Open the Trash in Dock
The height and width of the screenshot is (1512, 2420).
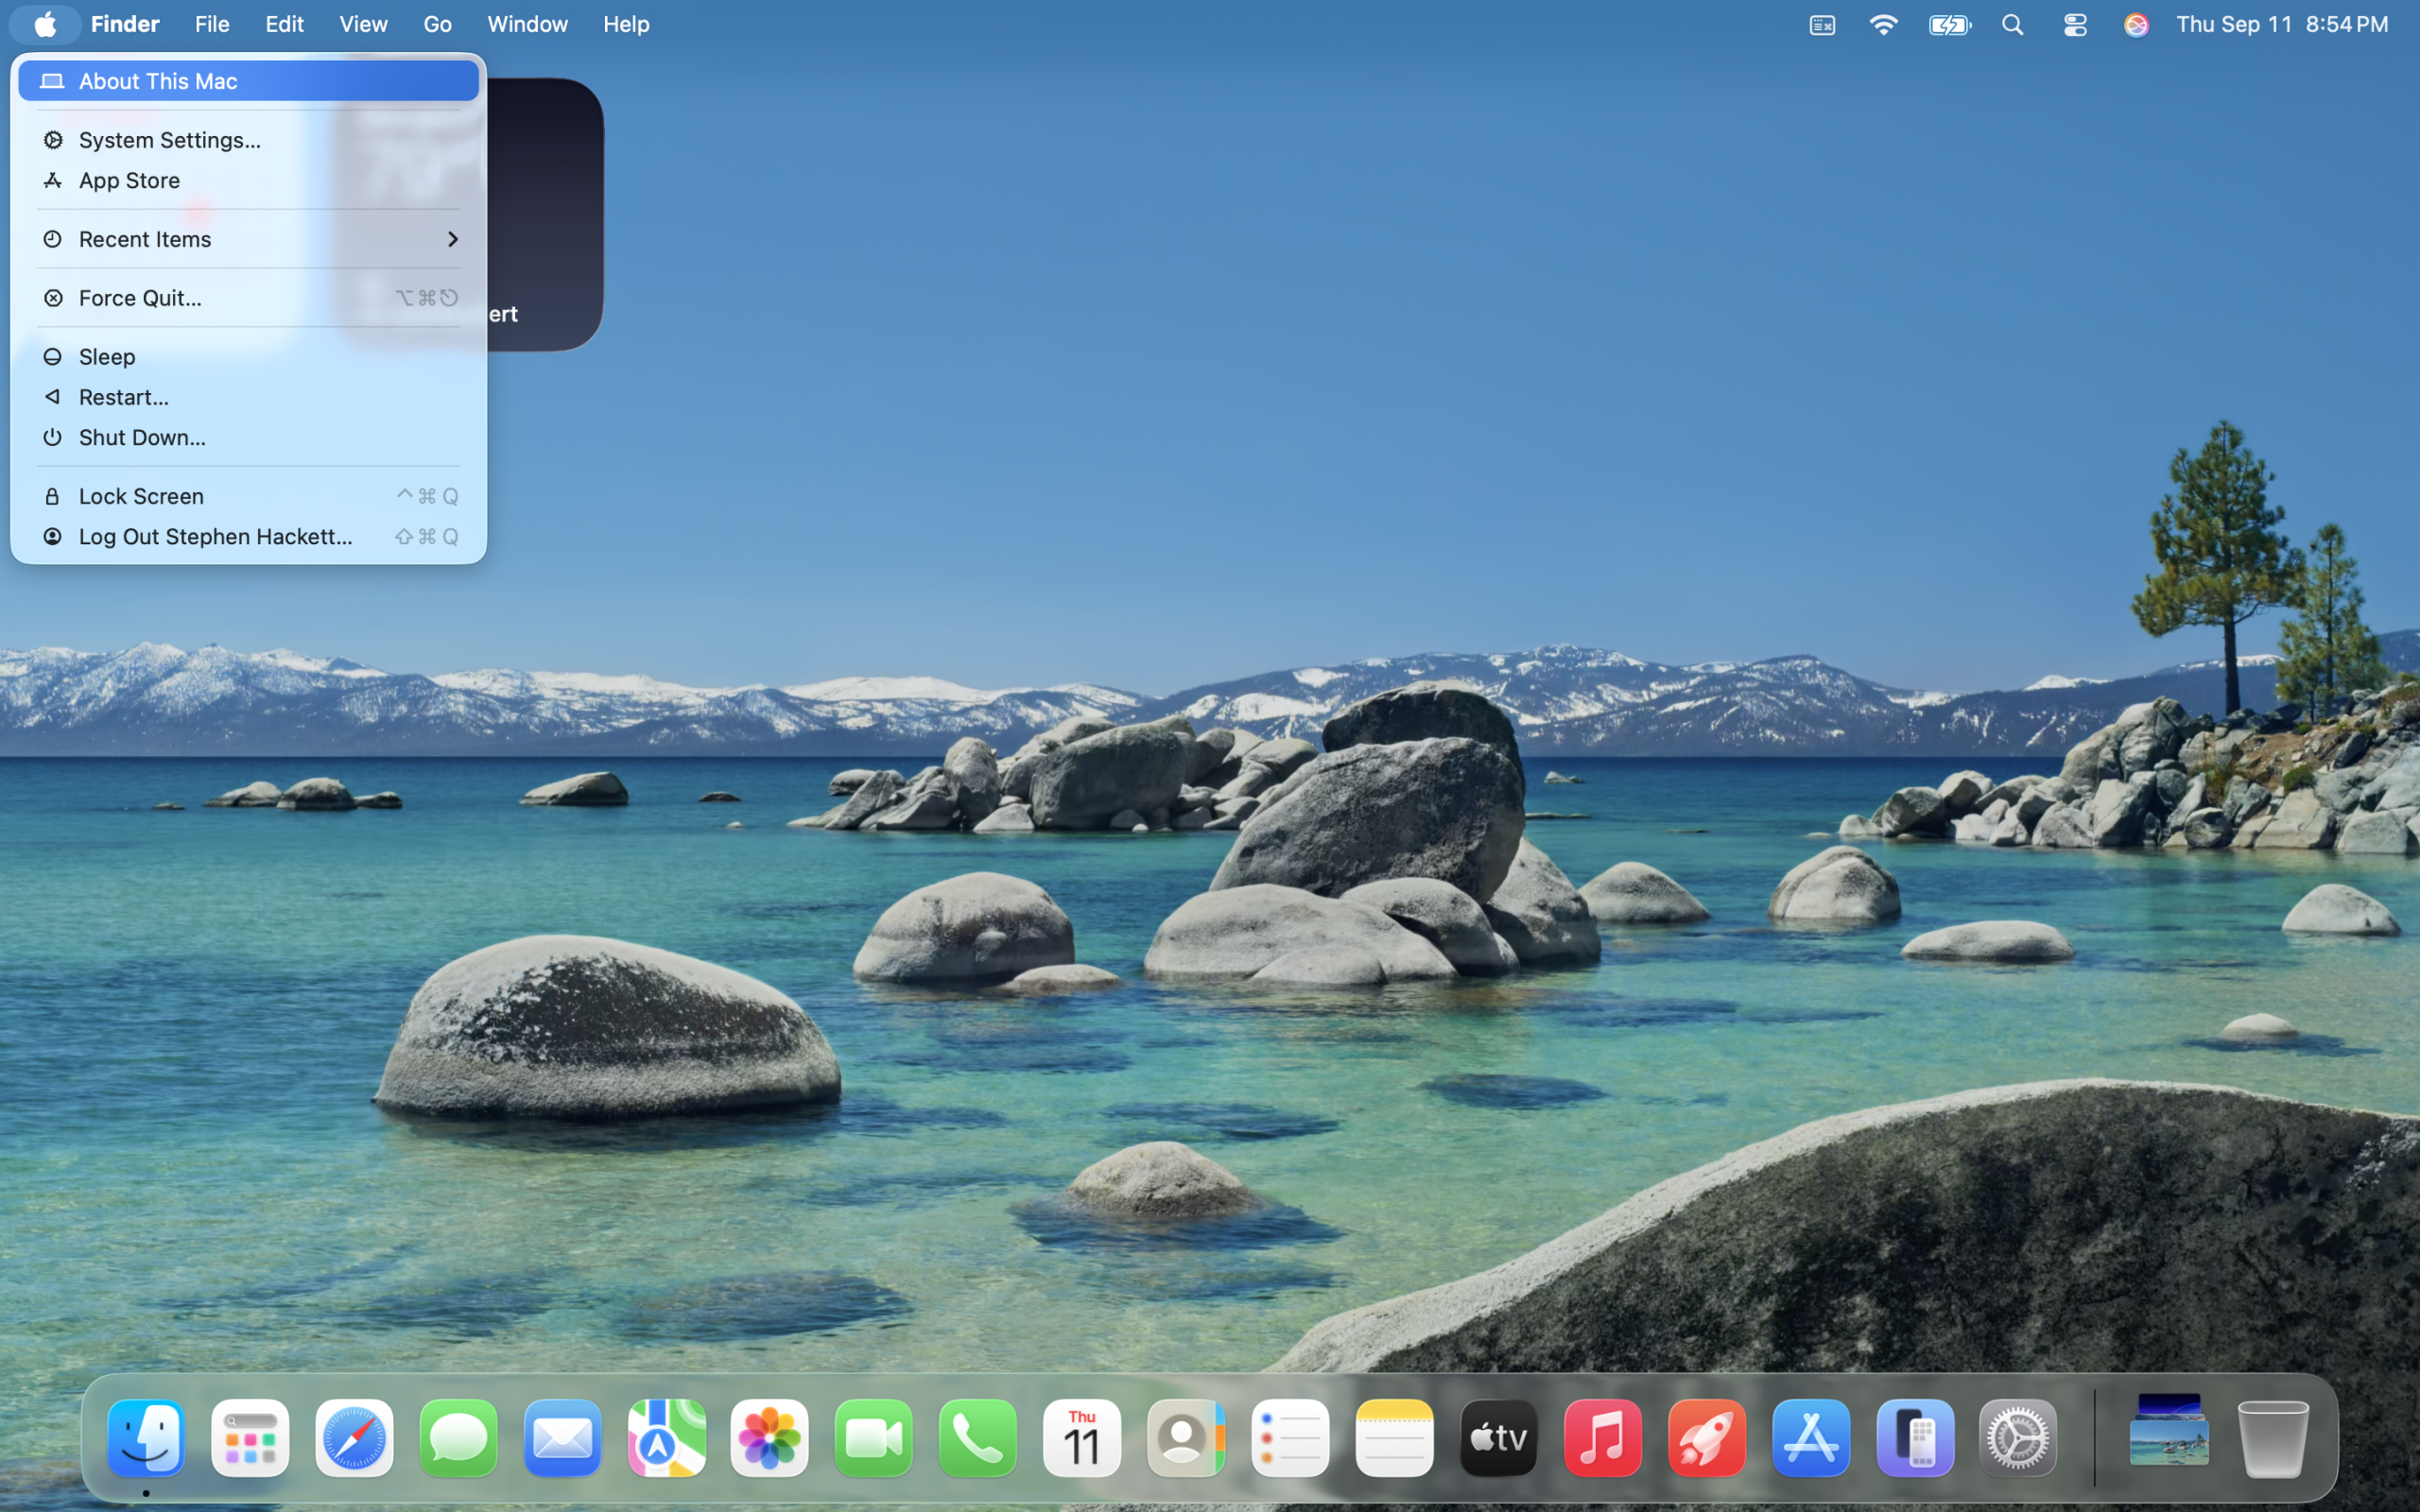tap(2272, 1438)
